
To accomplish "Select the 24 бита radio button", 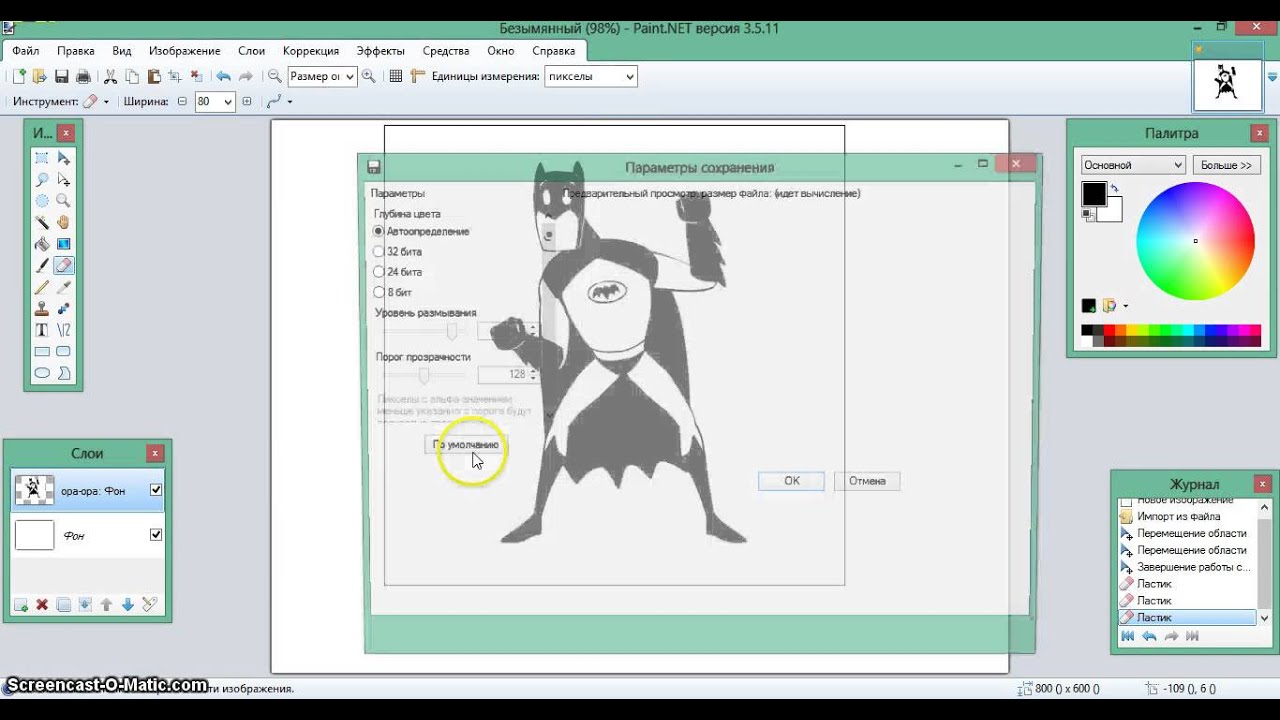I will coord(378,272).
